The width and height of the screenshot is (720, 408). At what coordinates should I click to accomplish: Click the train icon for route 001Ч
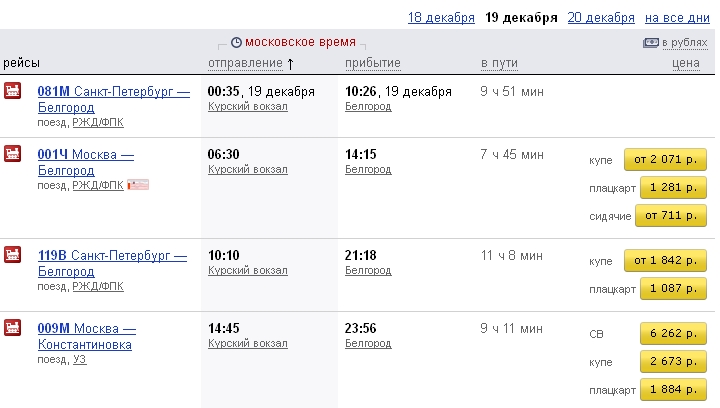pyautogui.click(x=12, y=153)
